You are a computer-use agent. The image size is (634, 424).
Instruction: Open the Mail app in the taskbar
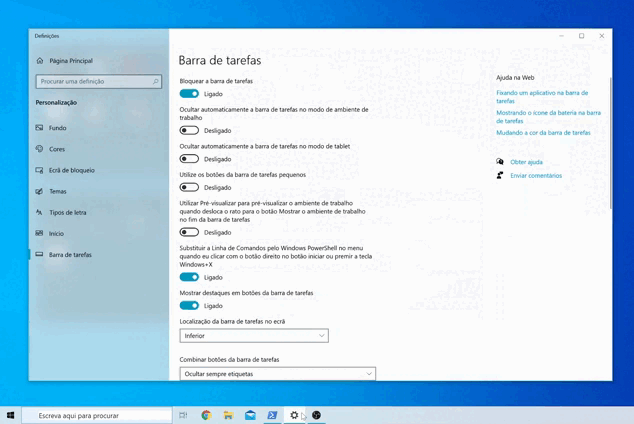pos(250,415)
